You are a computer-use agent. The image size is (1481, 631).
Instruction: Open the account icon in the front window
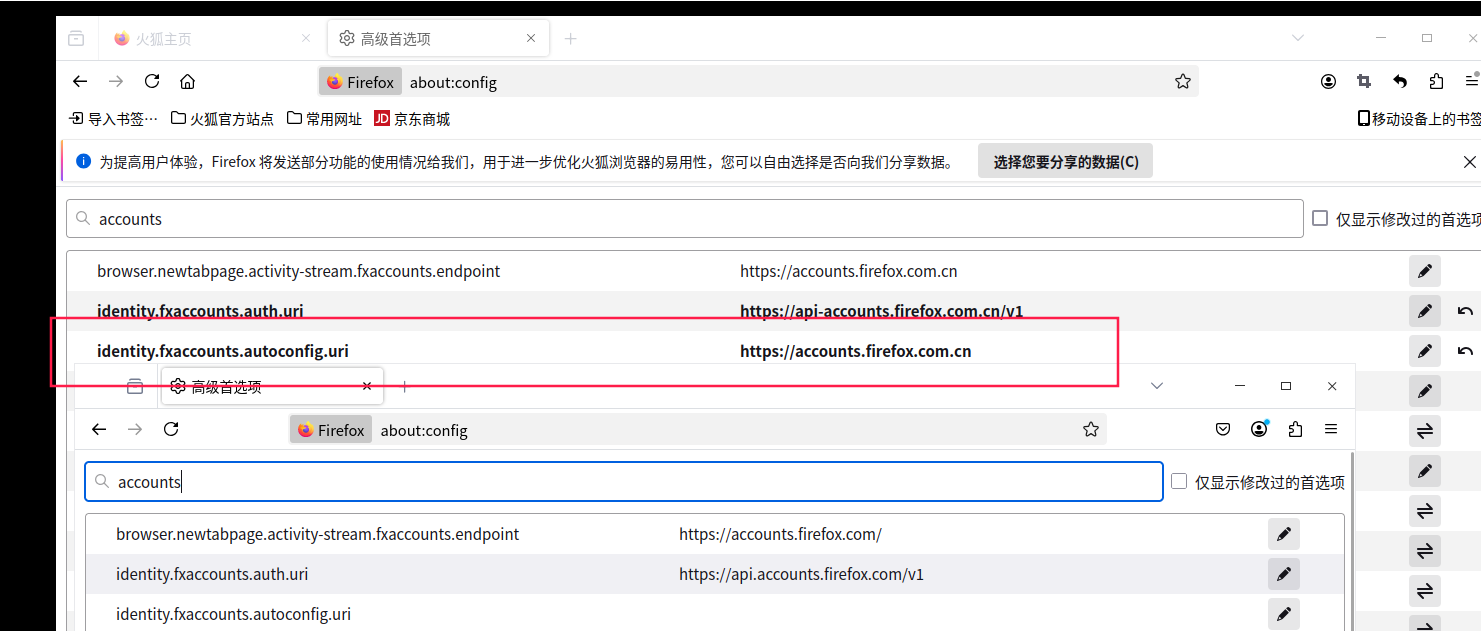1259,429
